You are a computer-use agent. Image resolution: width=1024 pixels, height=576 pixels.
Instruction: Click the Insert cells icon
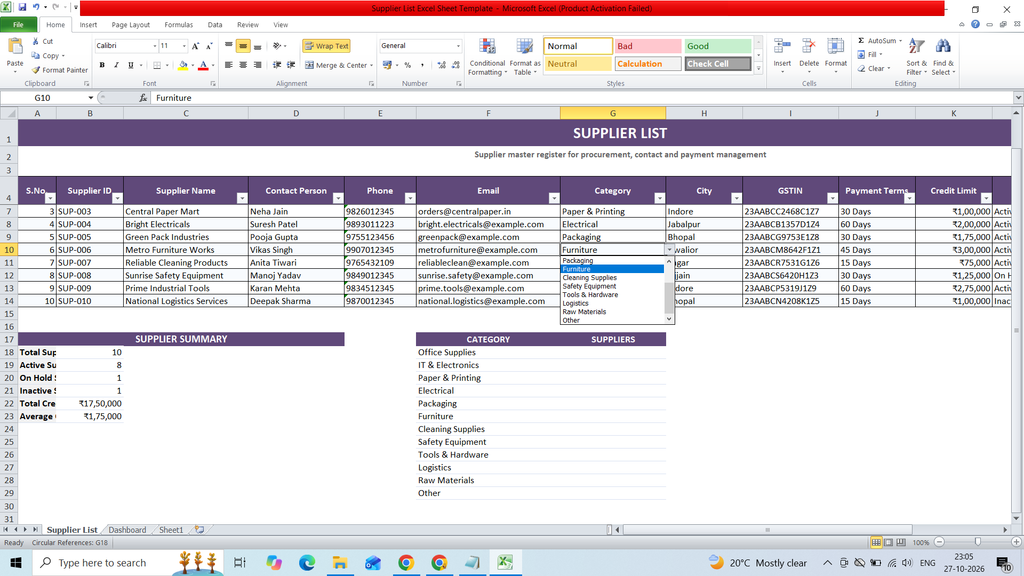782,47
